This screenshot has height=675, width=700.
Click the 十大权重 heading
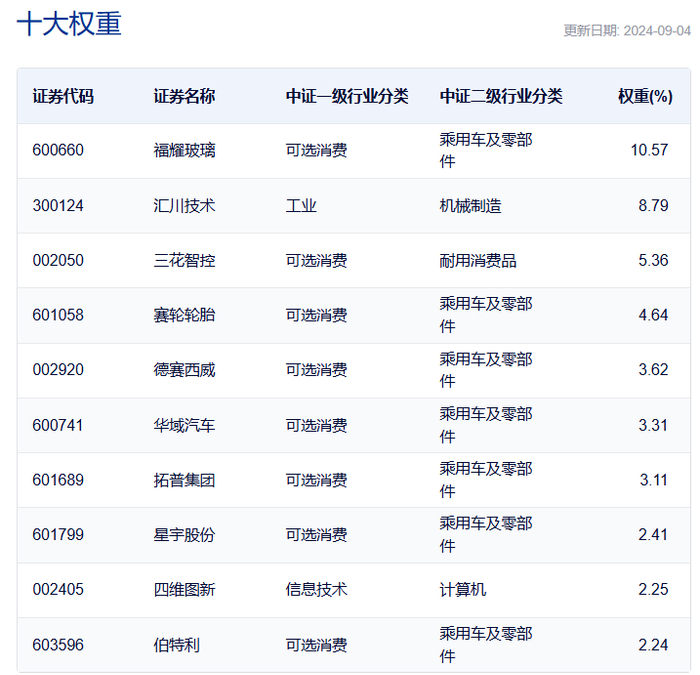coord(69,23)
